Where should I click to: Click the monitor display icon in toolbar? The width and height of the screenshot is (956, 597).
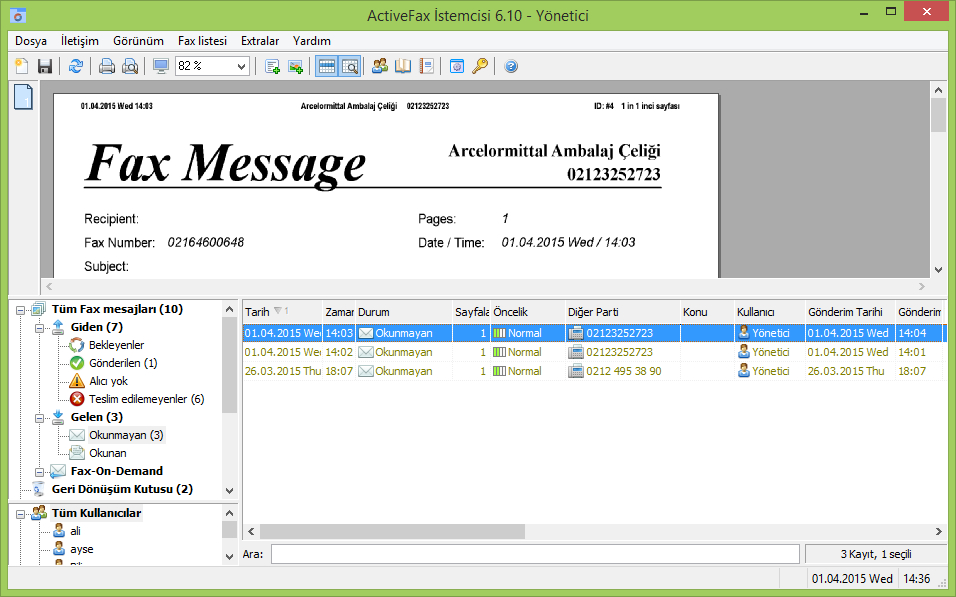click(x=161, y=66)
